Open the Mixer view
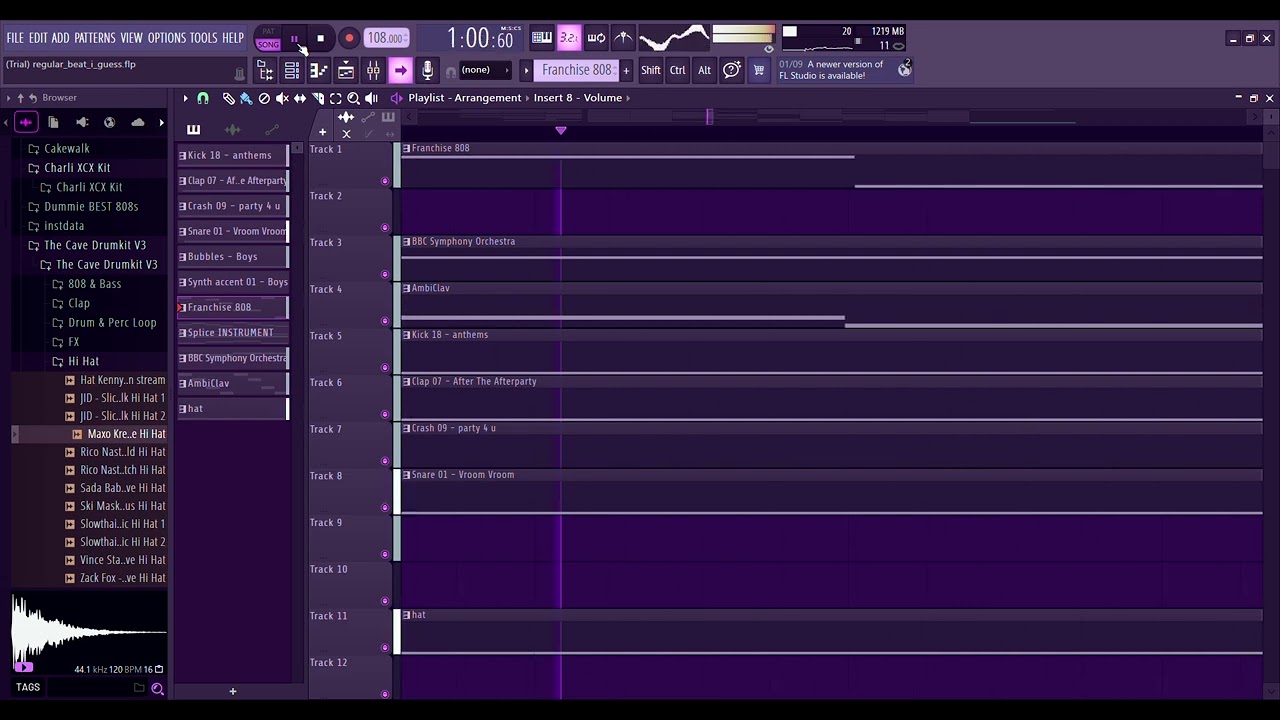 point(373,70)
